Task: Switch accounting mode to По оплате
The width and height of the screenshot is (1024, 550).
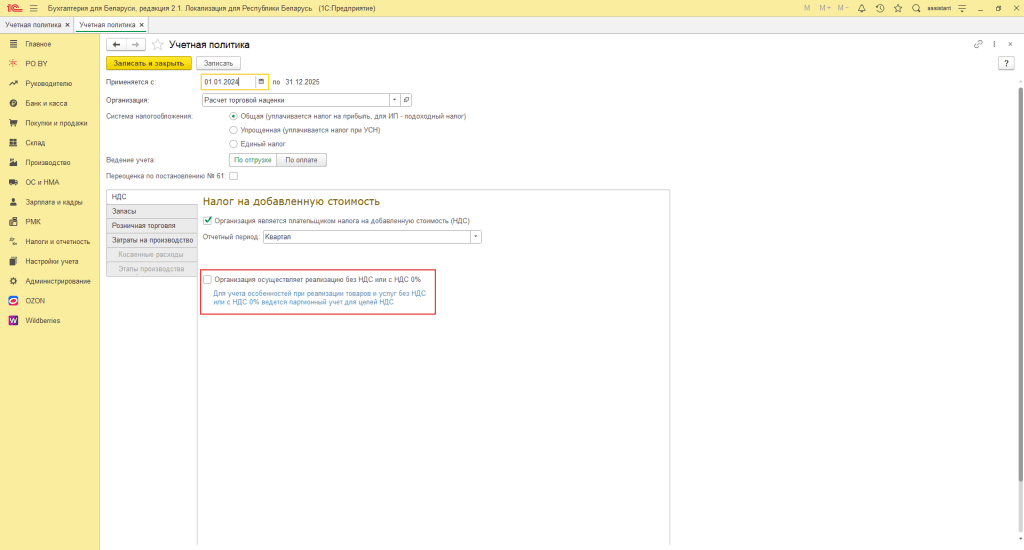Action: click(303, 159)
